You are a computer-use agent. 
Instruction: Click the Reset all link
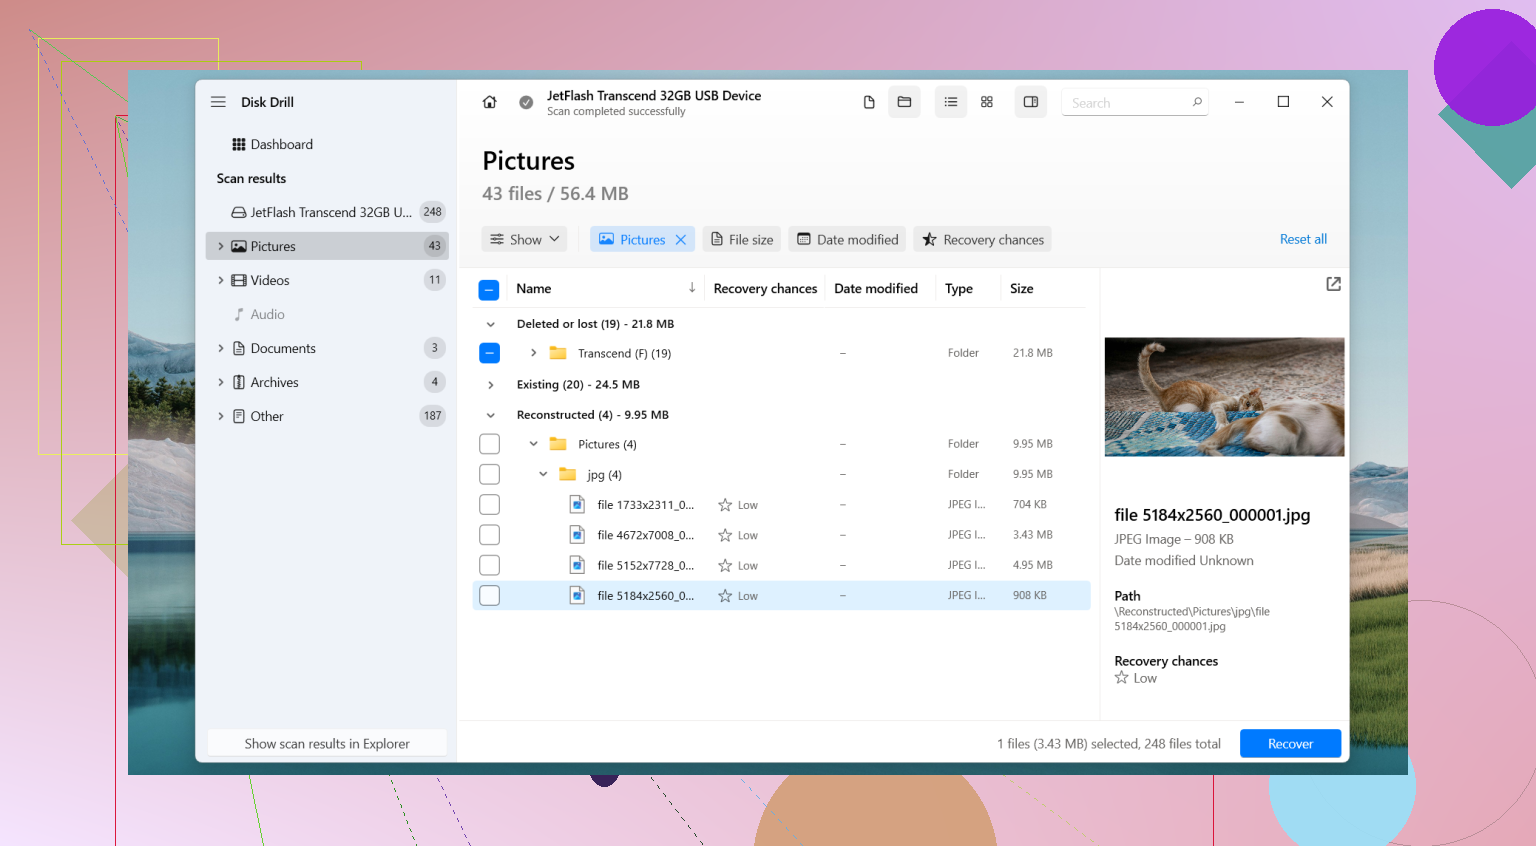coord(1303,239)
